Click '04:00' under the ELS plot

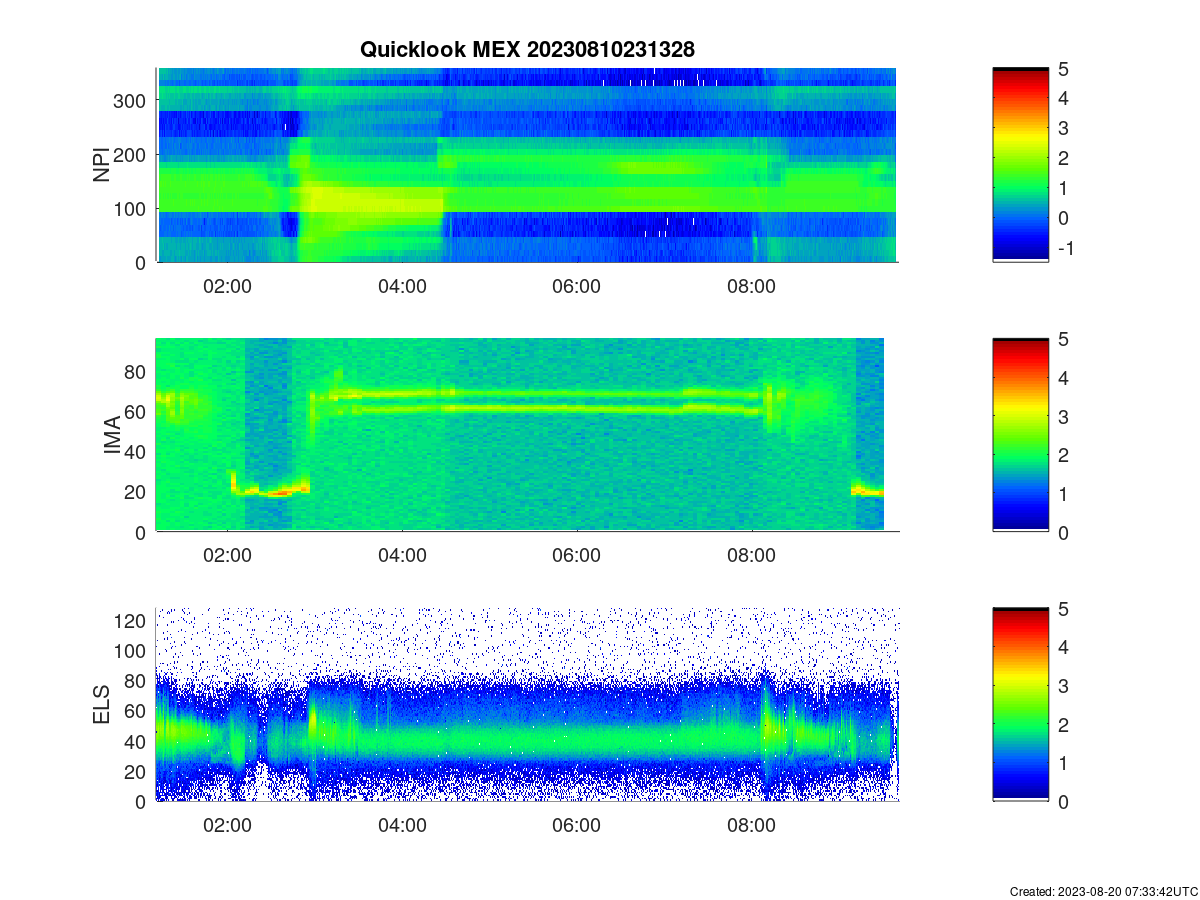[x=402, y=824]
